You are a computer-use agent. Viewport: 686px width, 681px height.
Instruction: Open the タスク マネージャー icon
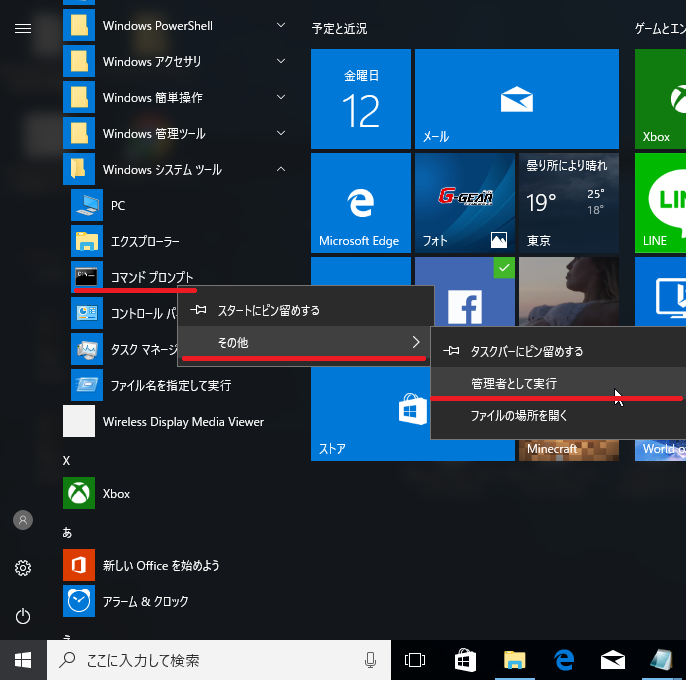(87, 349)
